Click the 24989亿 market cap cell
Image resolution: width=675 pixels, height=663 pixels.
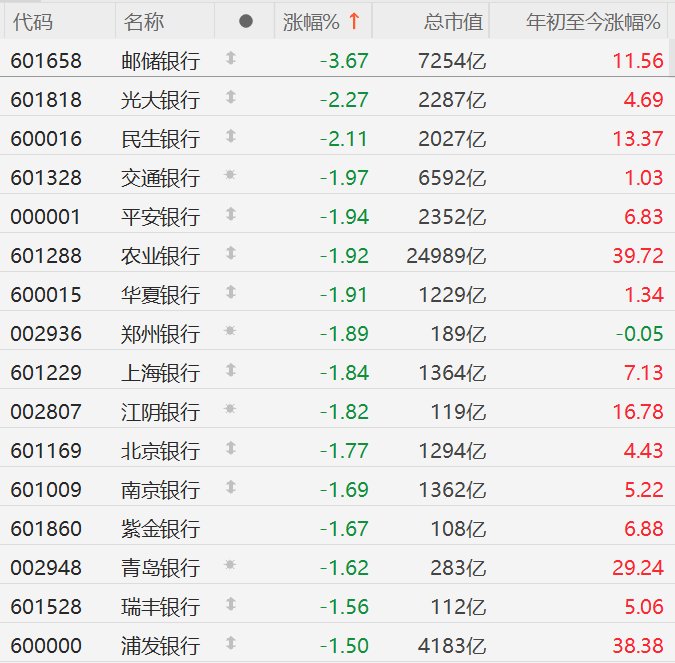(446, 256)
